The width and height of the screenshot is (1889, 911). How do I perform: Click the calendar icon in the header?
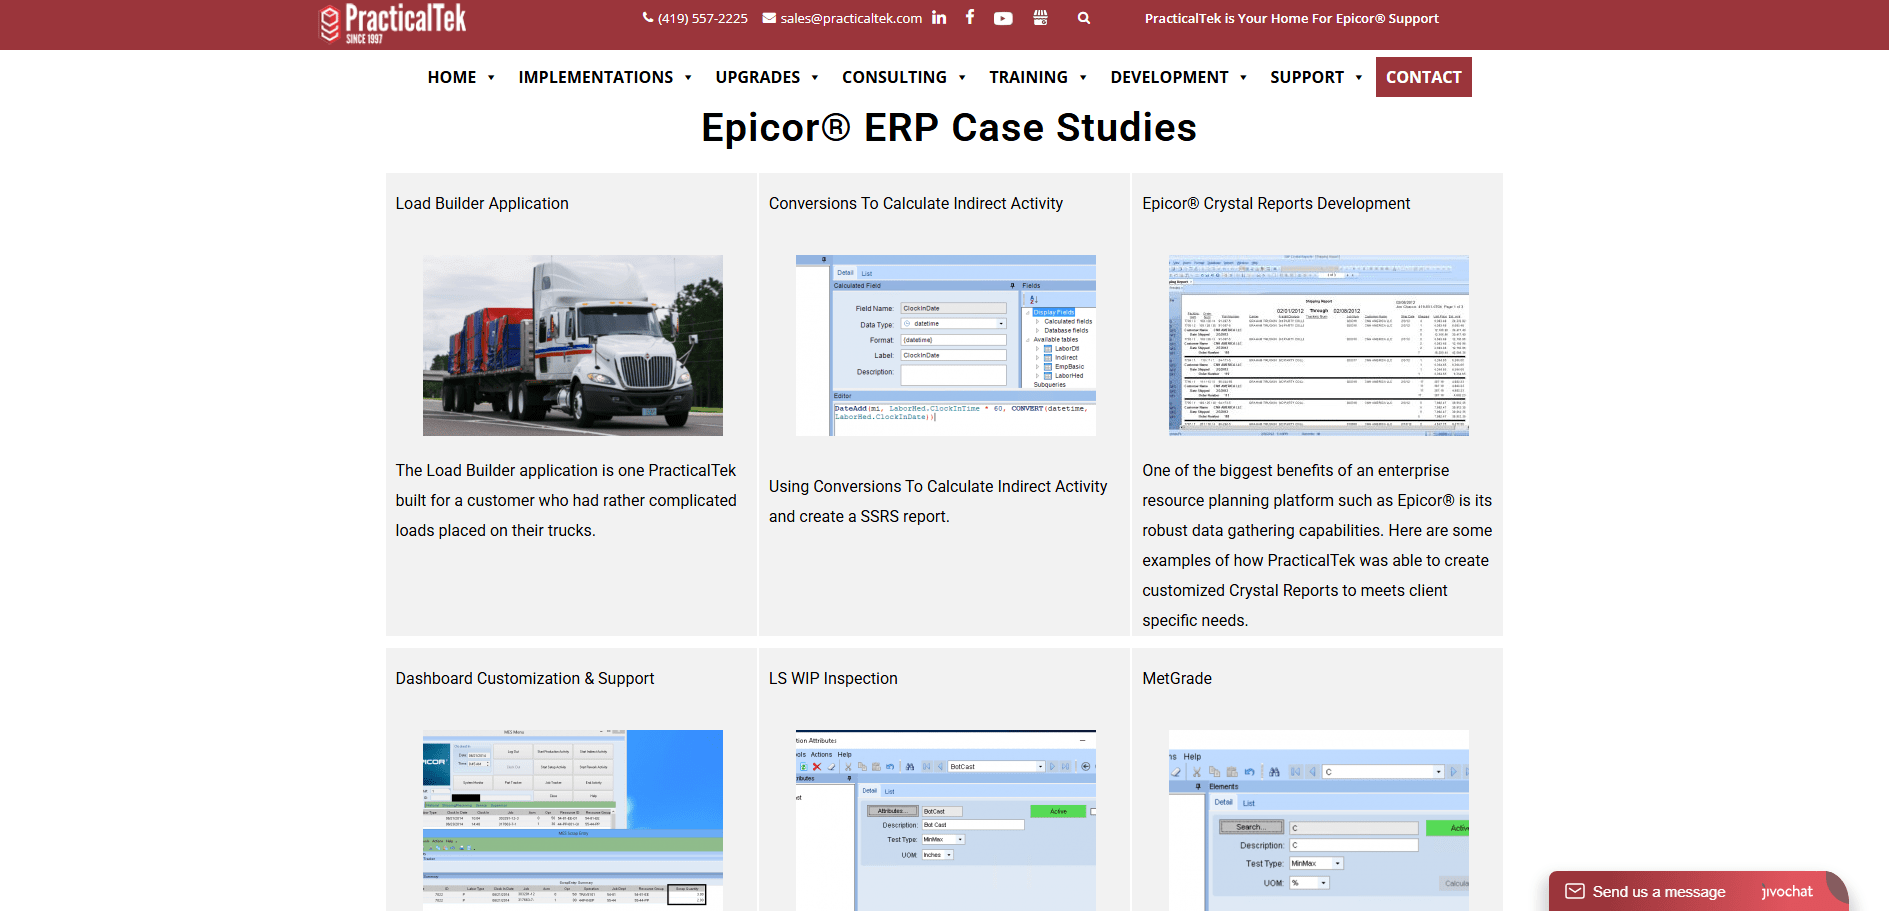click(x=1040, y=18)
